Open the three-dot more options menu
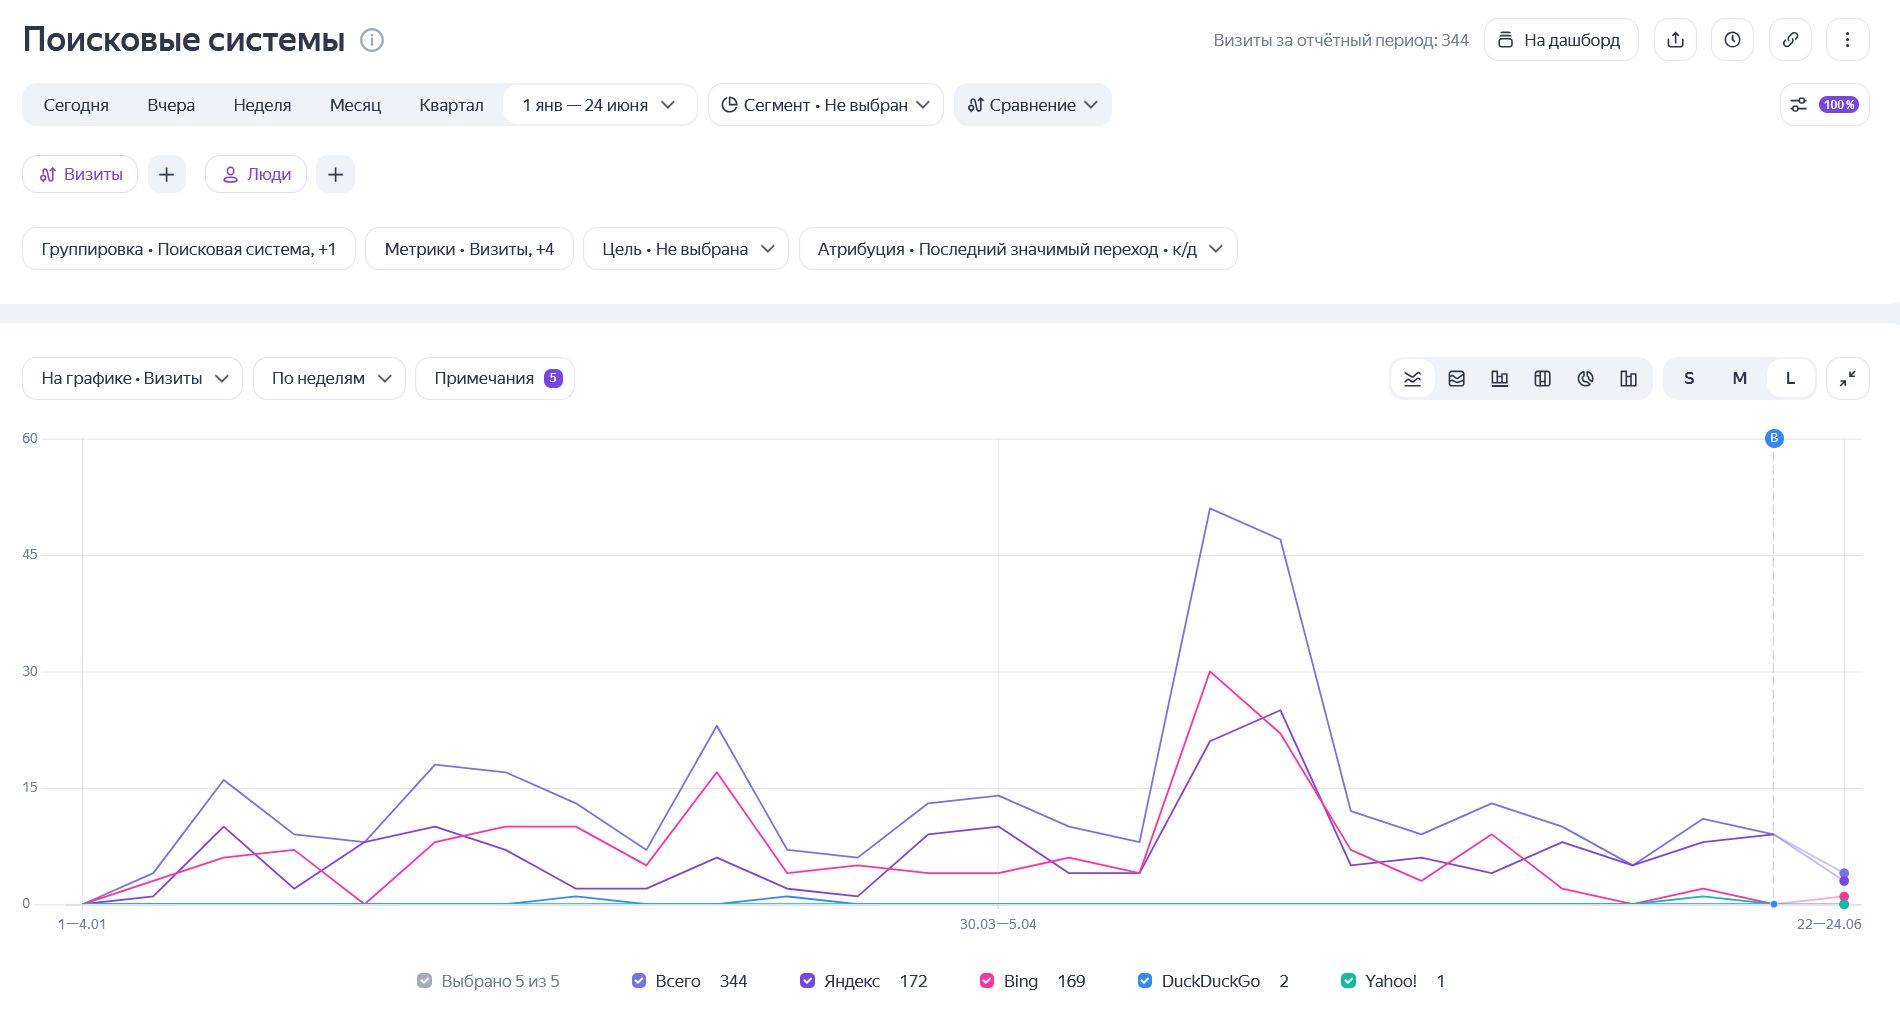1900x1014 pixels. [x=1847, y=40]
